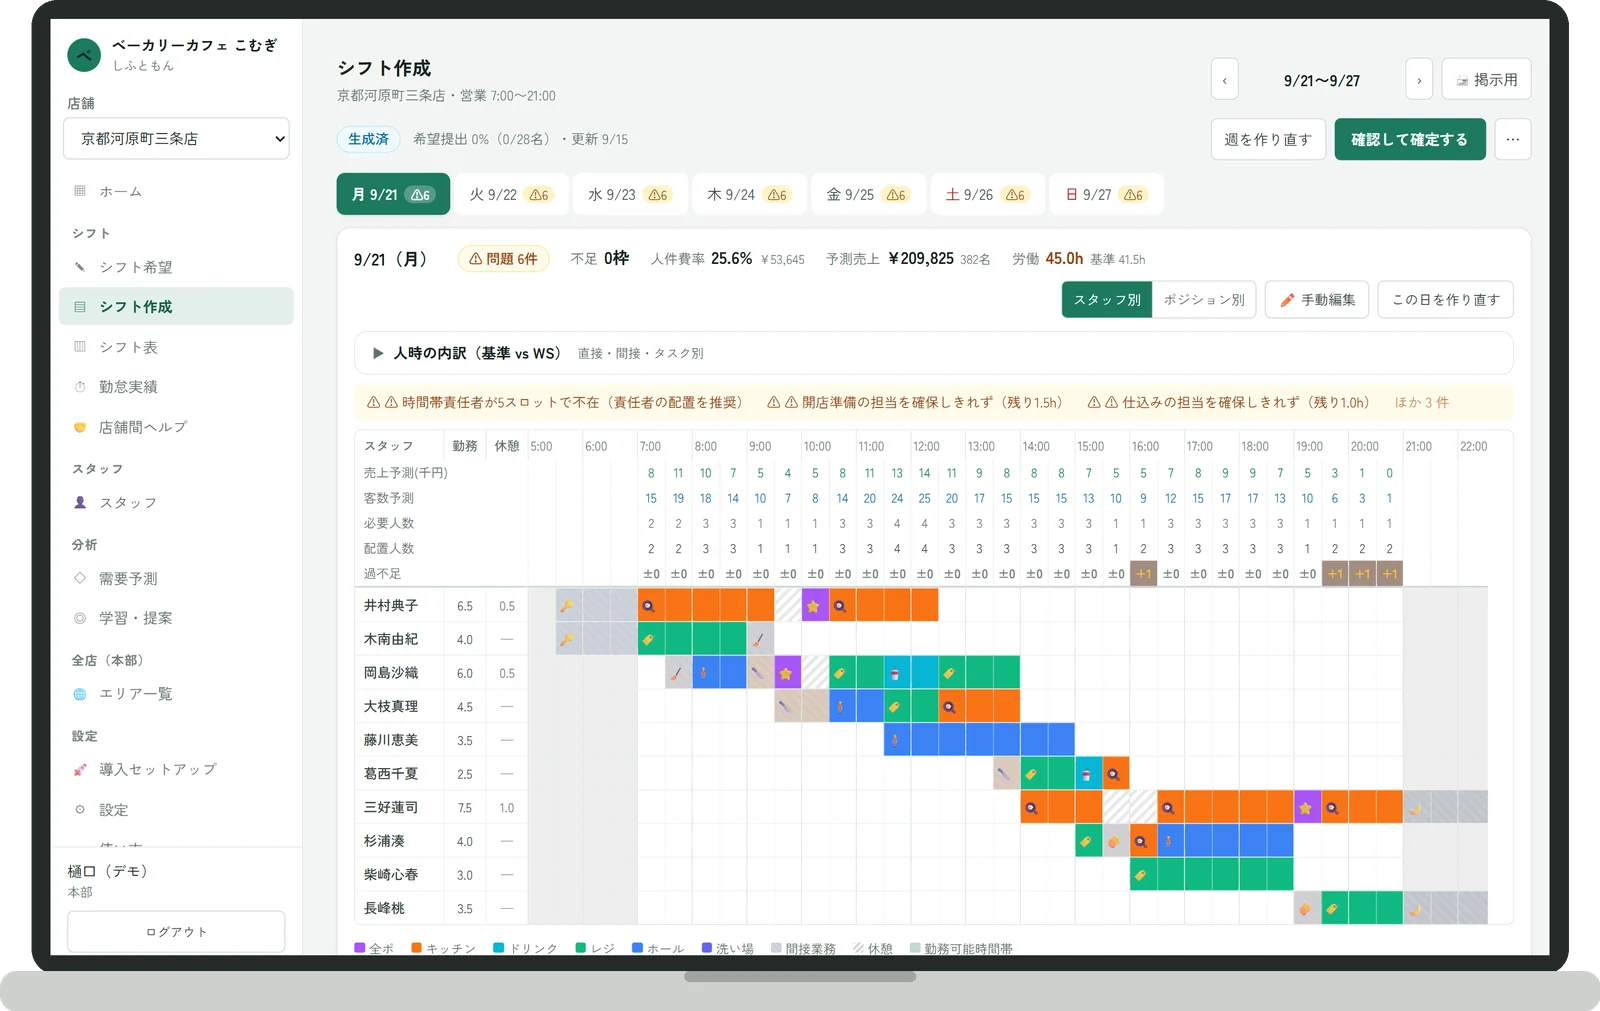1600x1011 pixels.
Task: Click the +1 過不足 cell at 16:00
Action: click(x=1144, y=574)
